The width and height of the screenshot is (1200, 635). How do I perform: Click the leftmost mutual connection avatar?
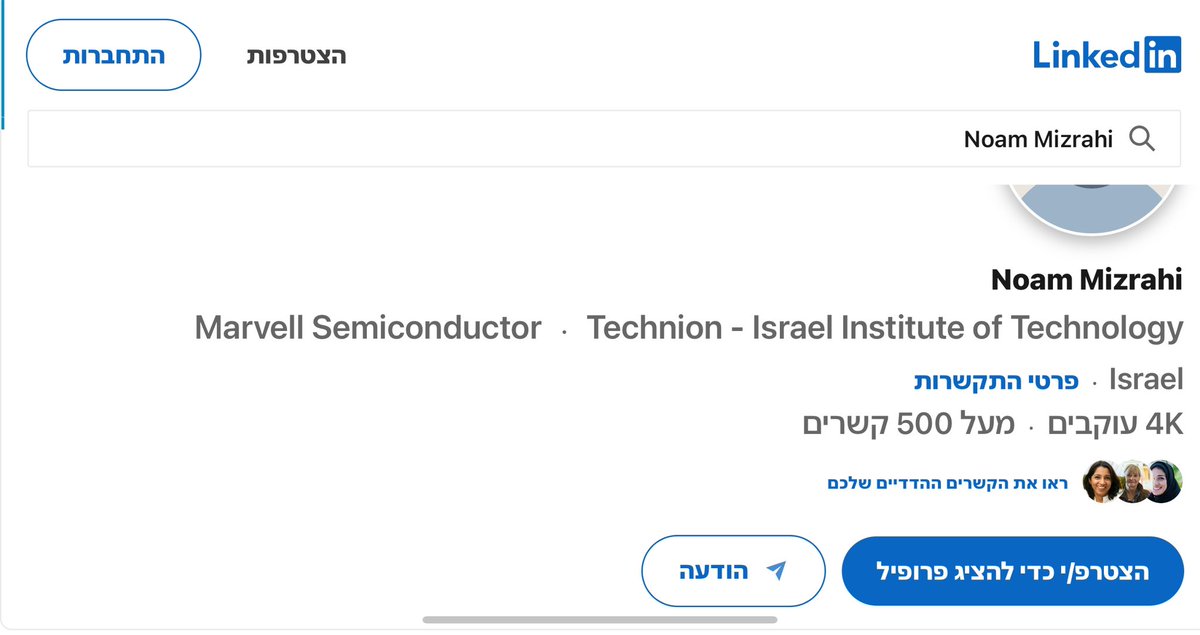(x=1101, y=482)
